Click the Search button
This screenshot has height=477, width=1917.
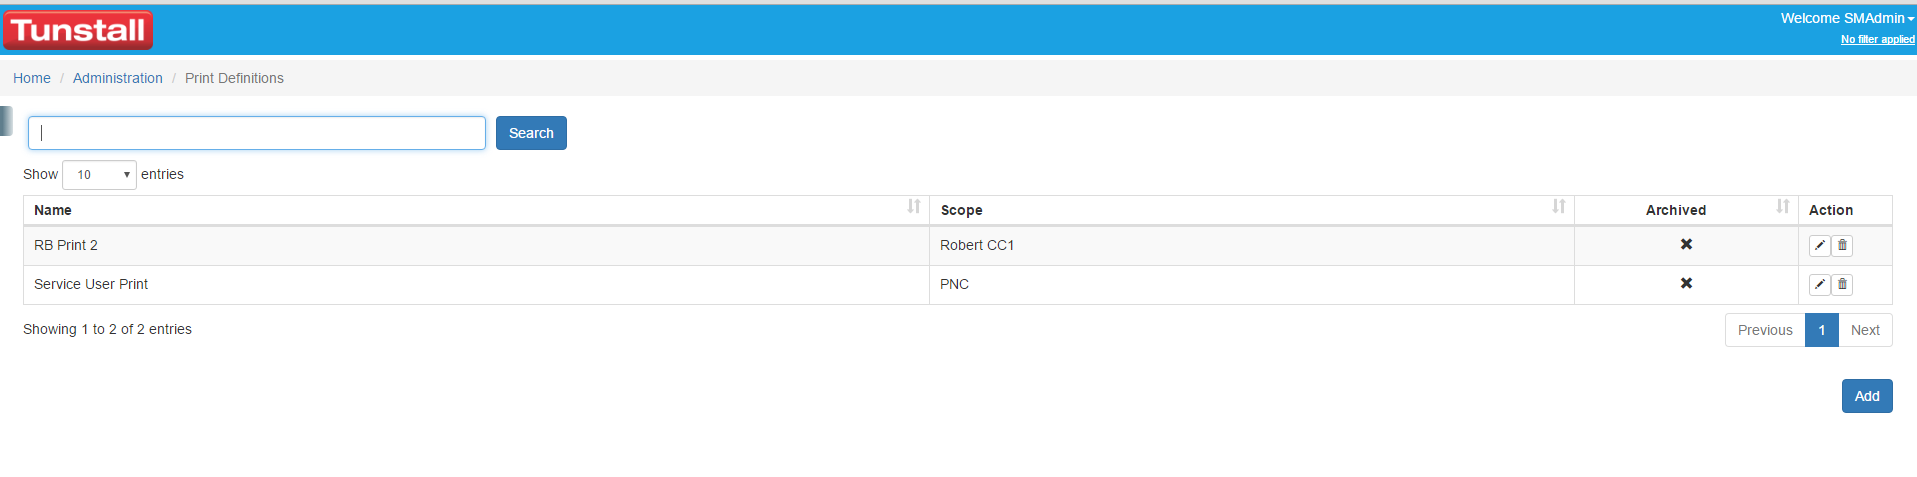click(x=531, y=133)
